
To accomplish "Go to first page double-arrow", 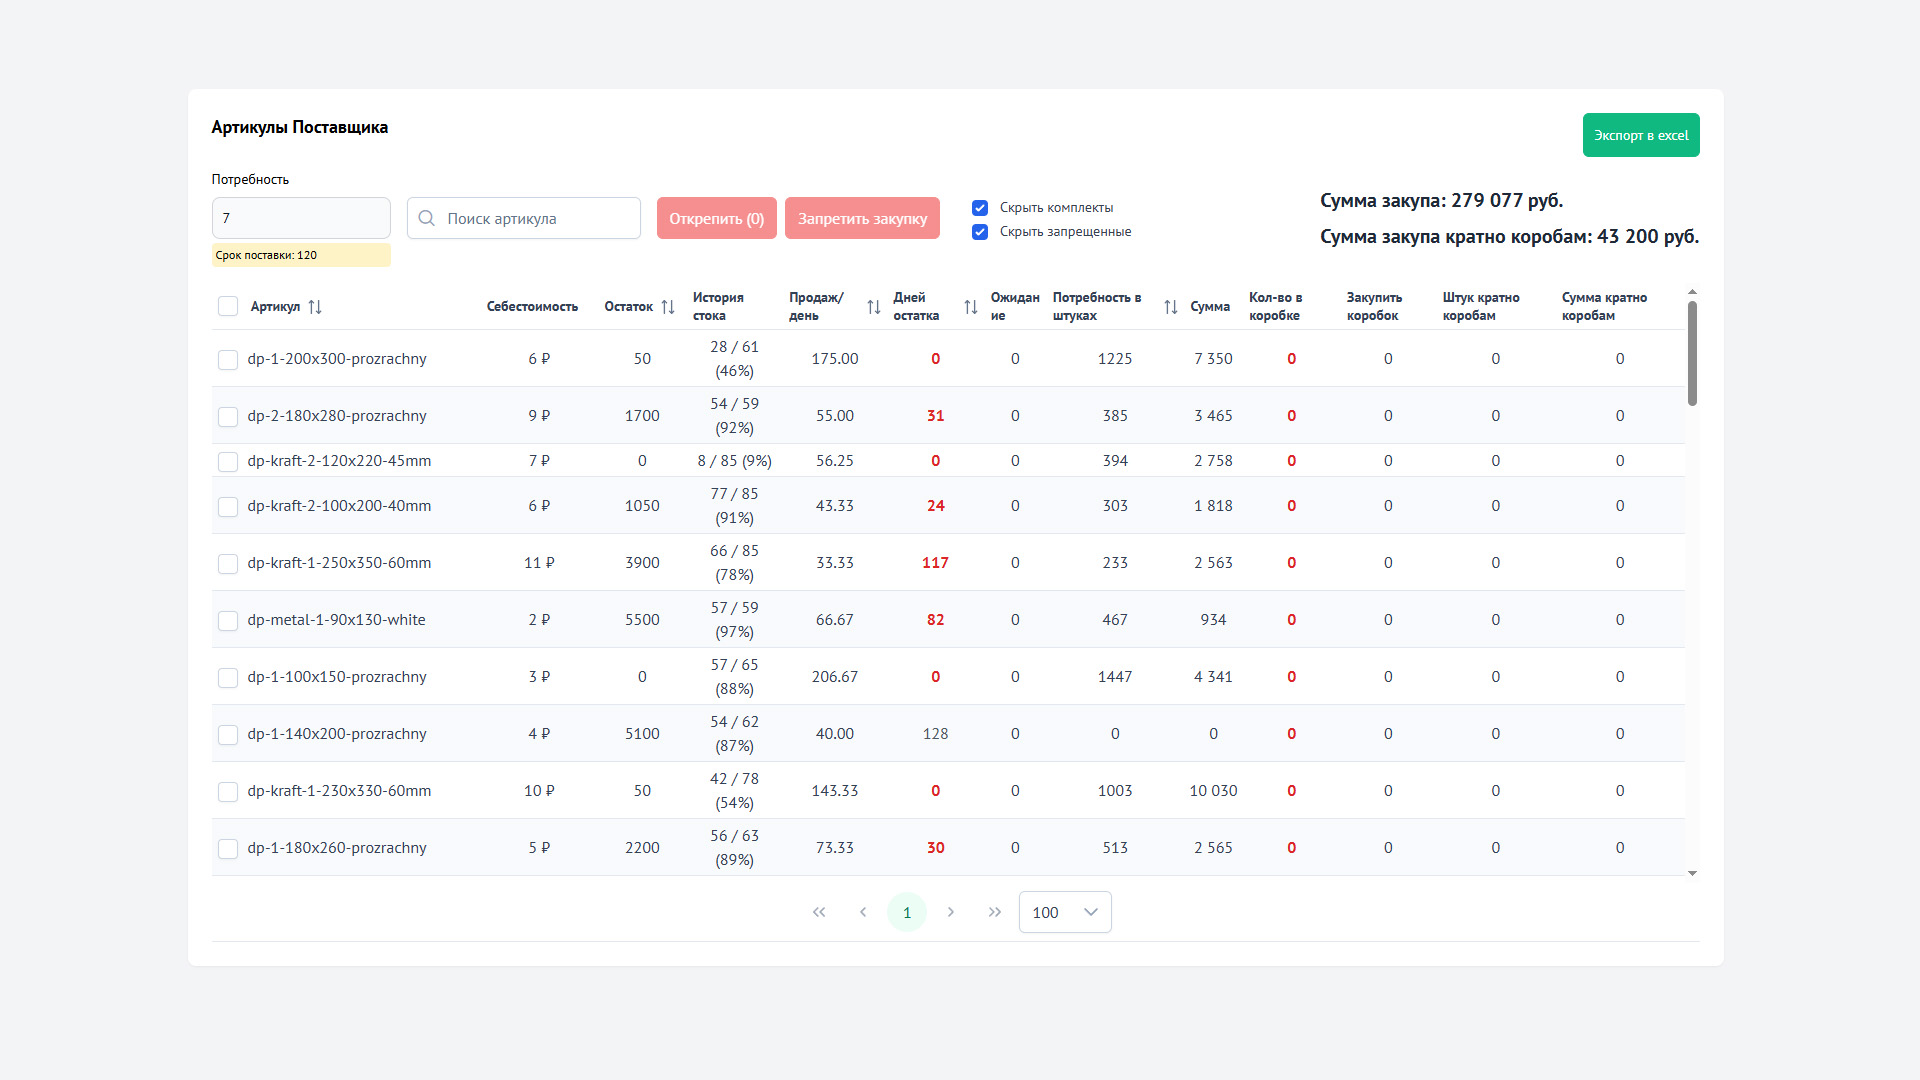I will [x=819, y=912].
